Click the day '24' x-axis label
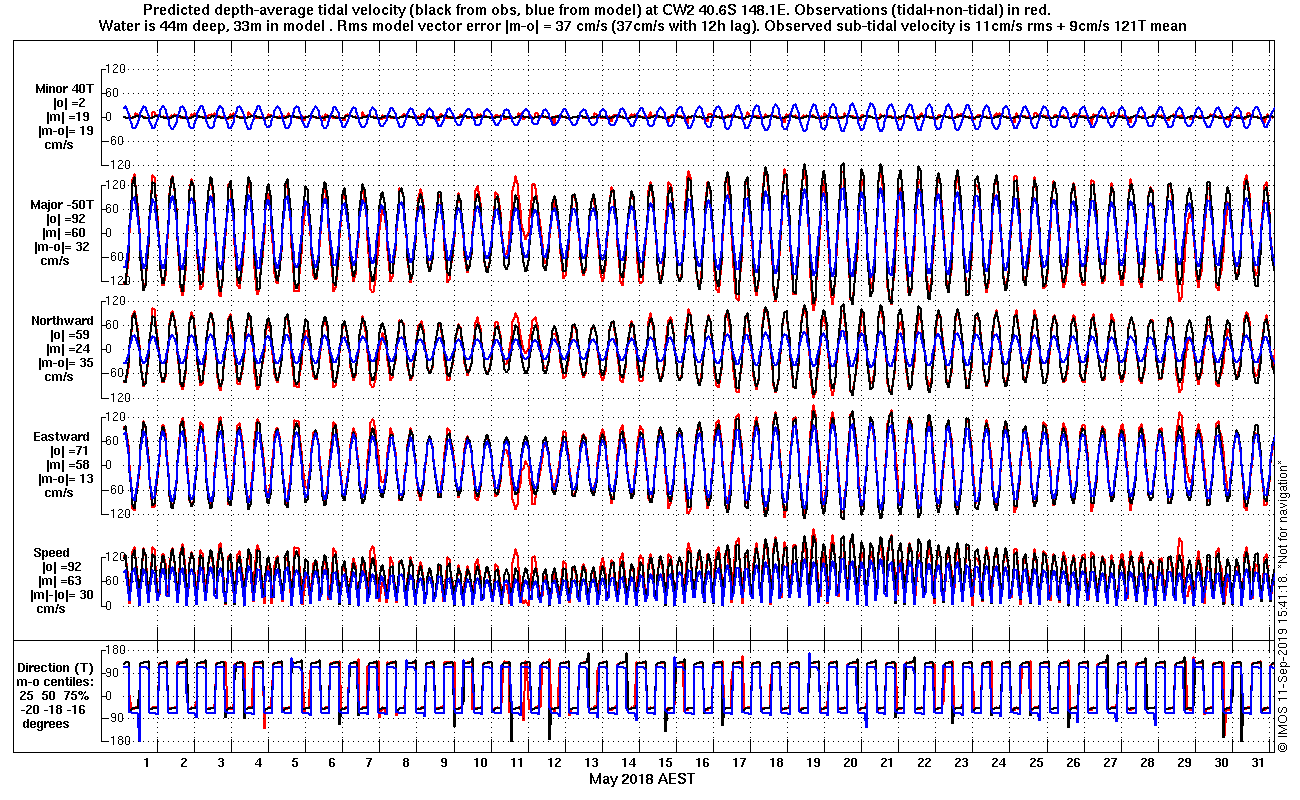The height and width of the screenshot is (800, 1300). pos(998,763)
